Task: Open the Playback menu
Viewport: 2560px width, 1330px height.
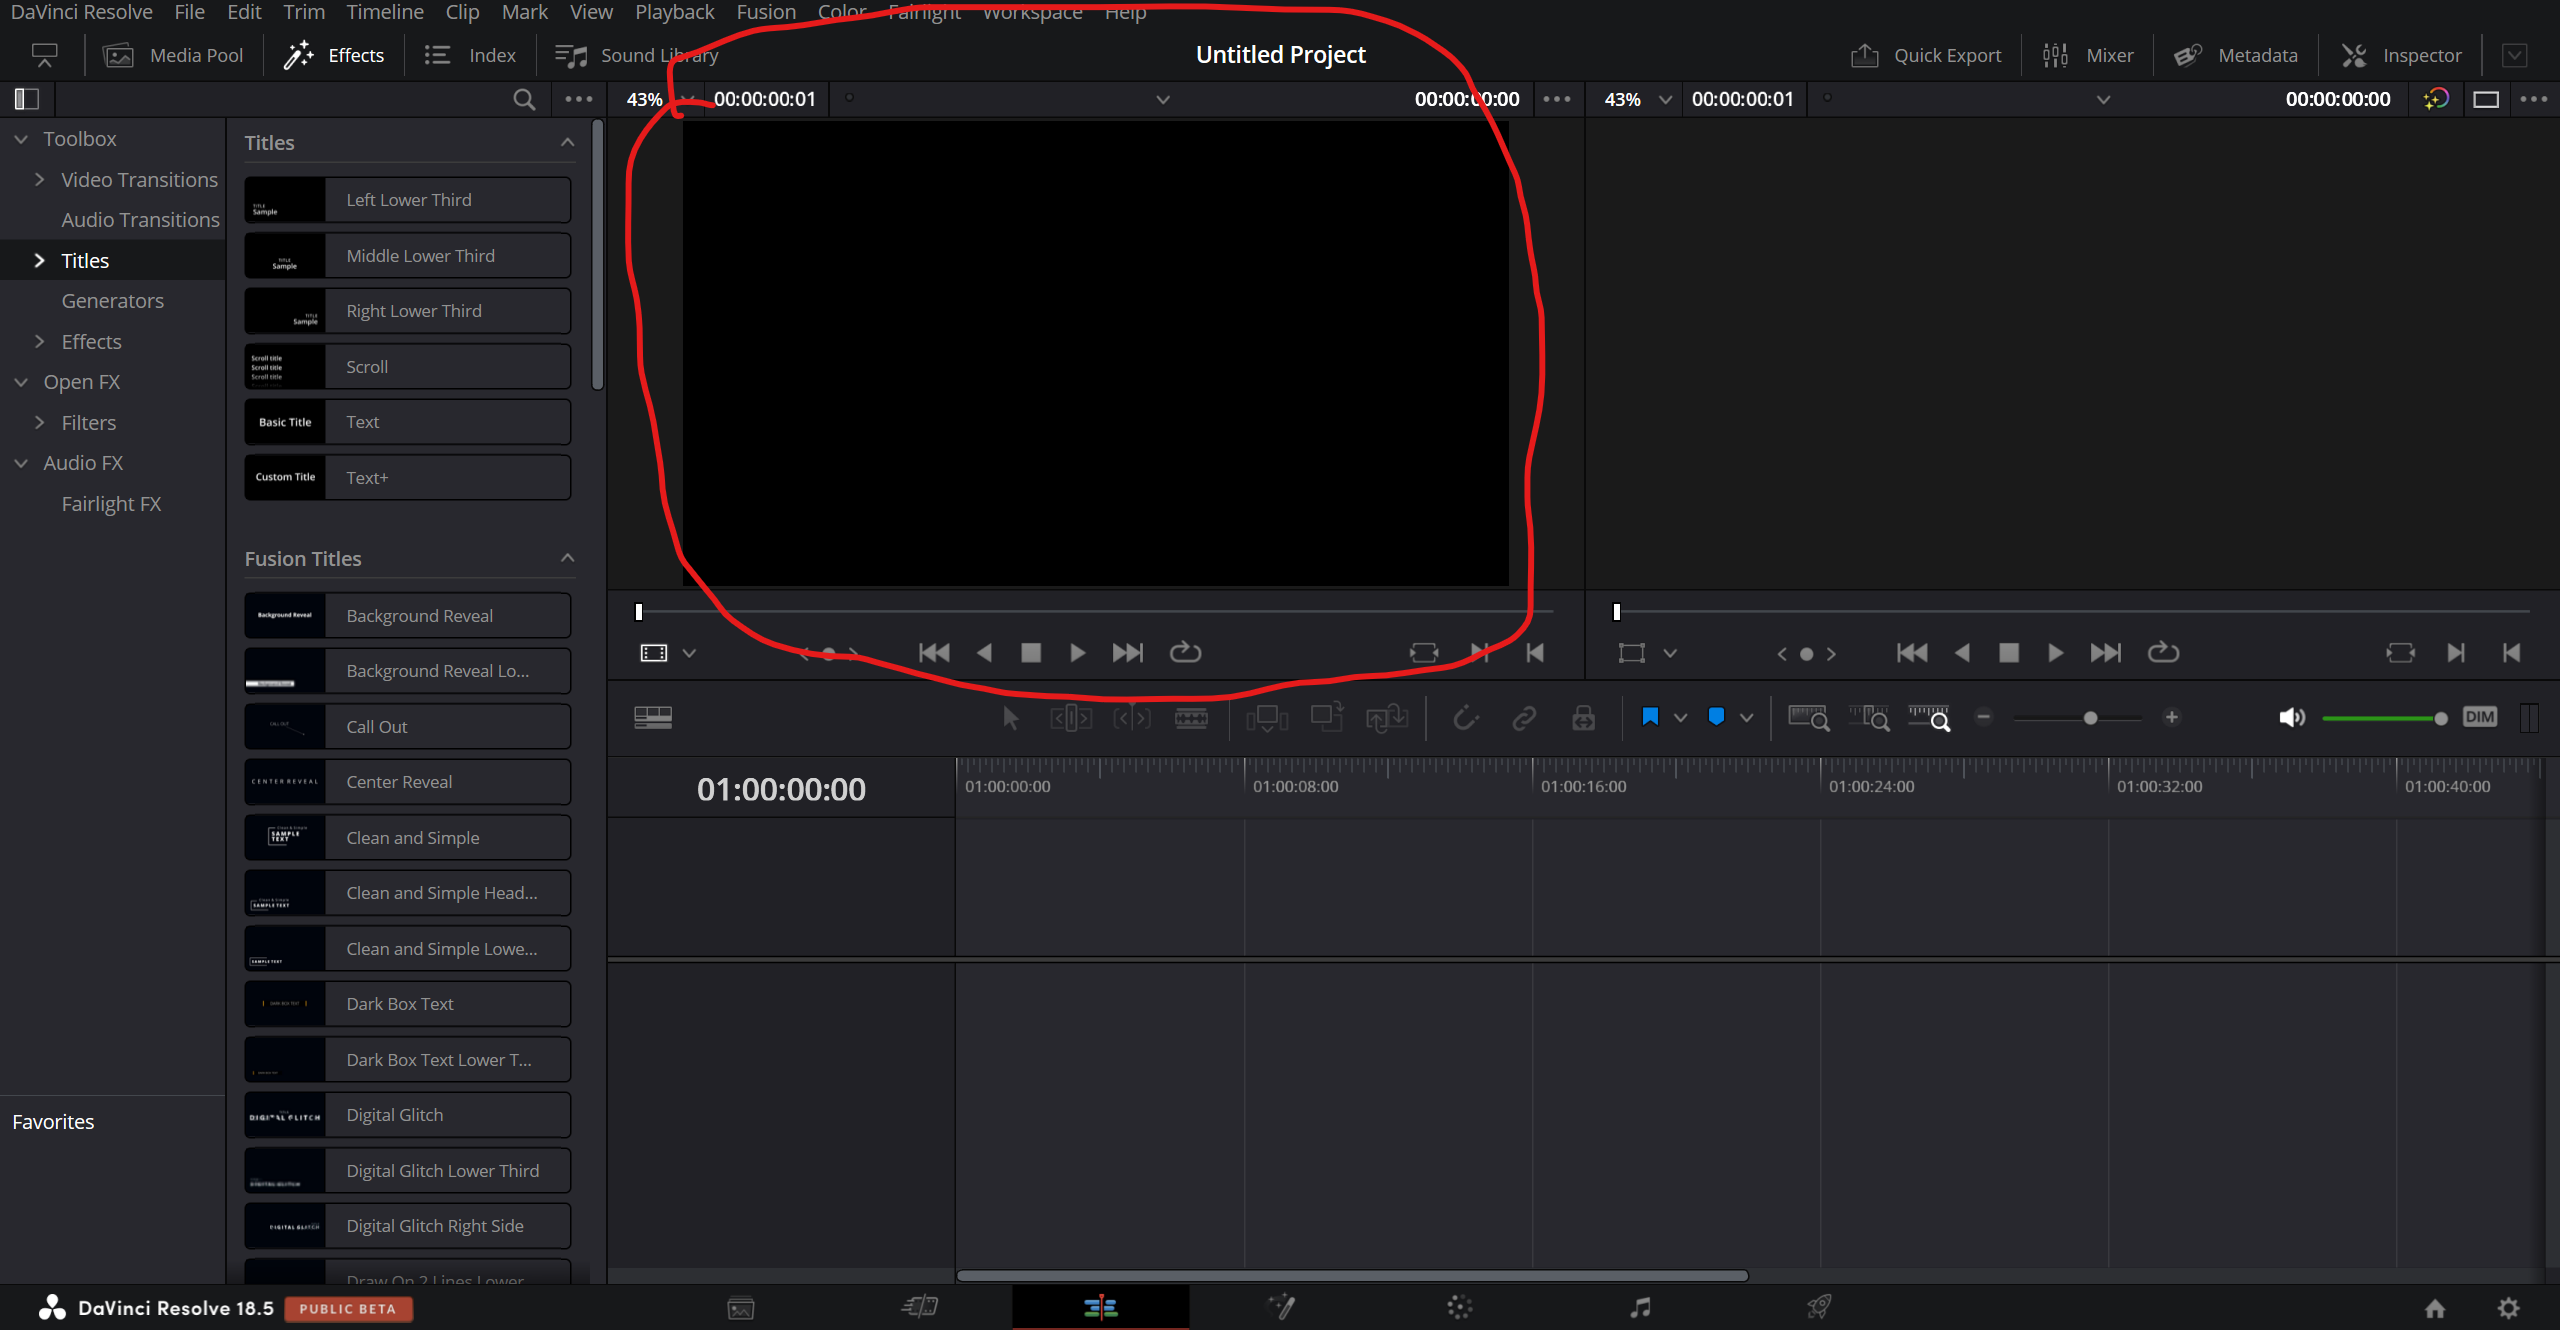Action: (675, 12)
